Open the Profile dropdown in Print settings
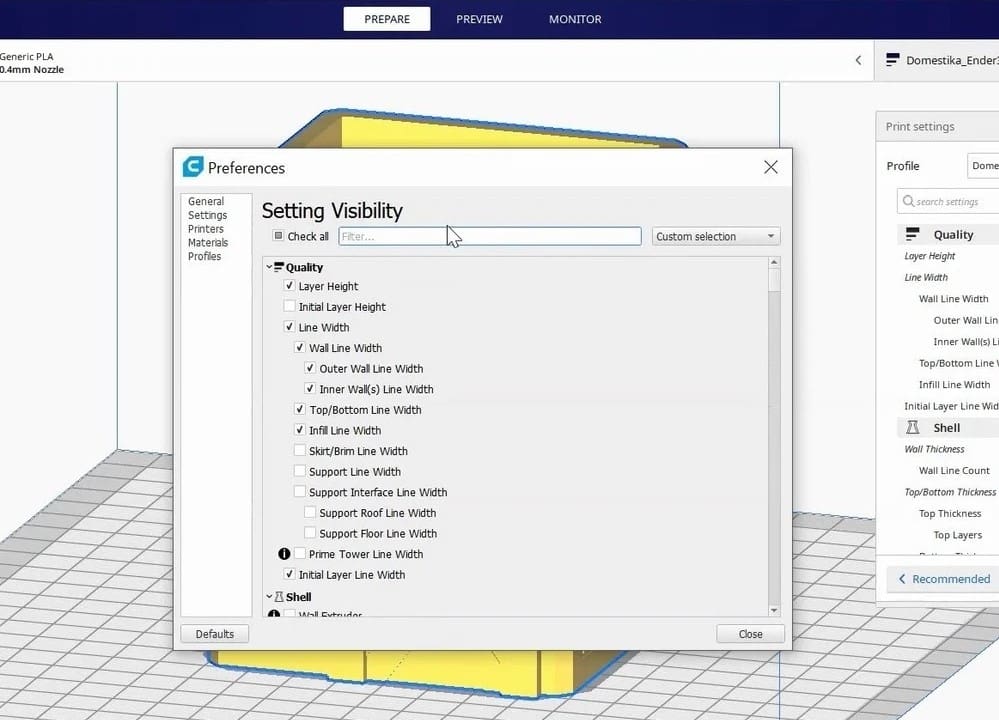This screenshot has height=720, width=999. tap(982, 166)
